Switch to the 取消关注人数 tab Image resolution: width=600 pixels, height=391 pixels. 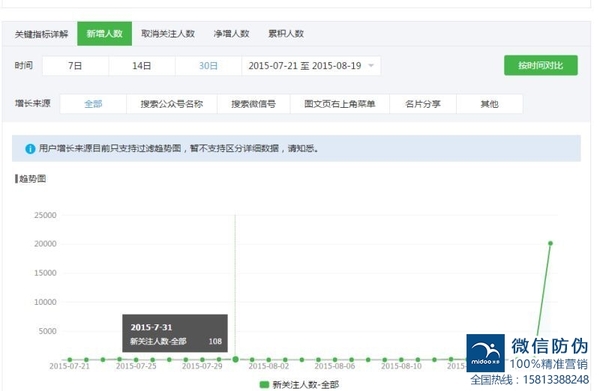pyautogui.click(x=168, y=34)
